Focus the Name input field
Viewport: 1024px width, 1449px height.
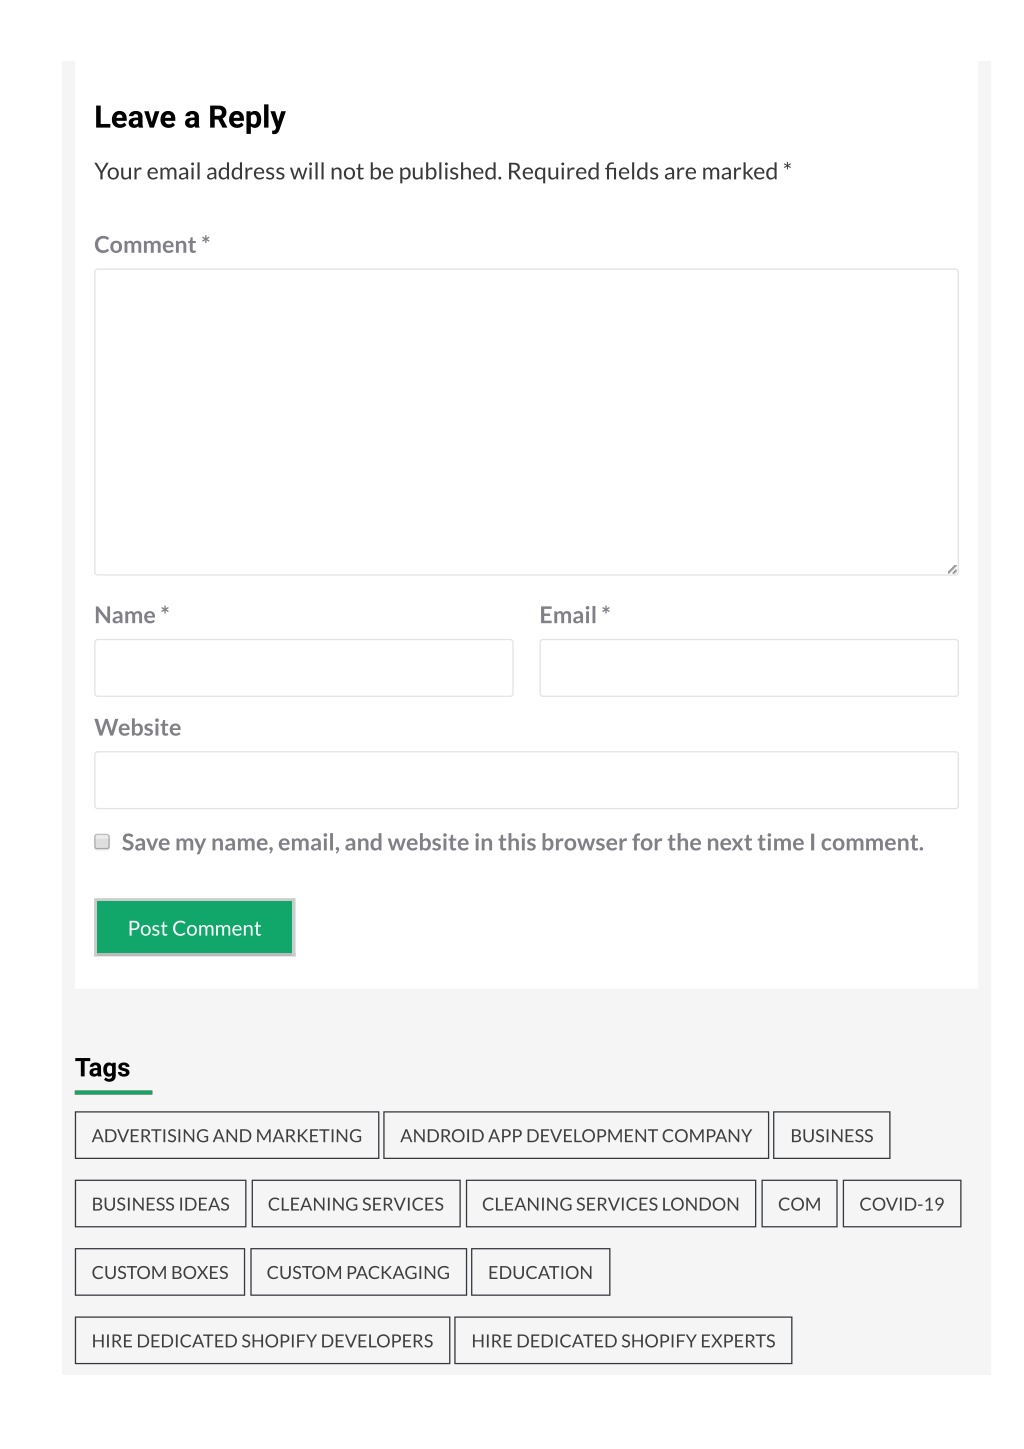point(304,668)
